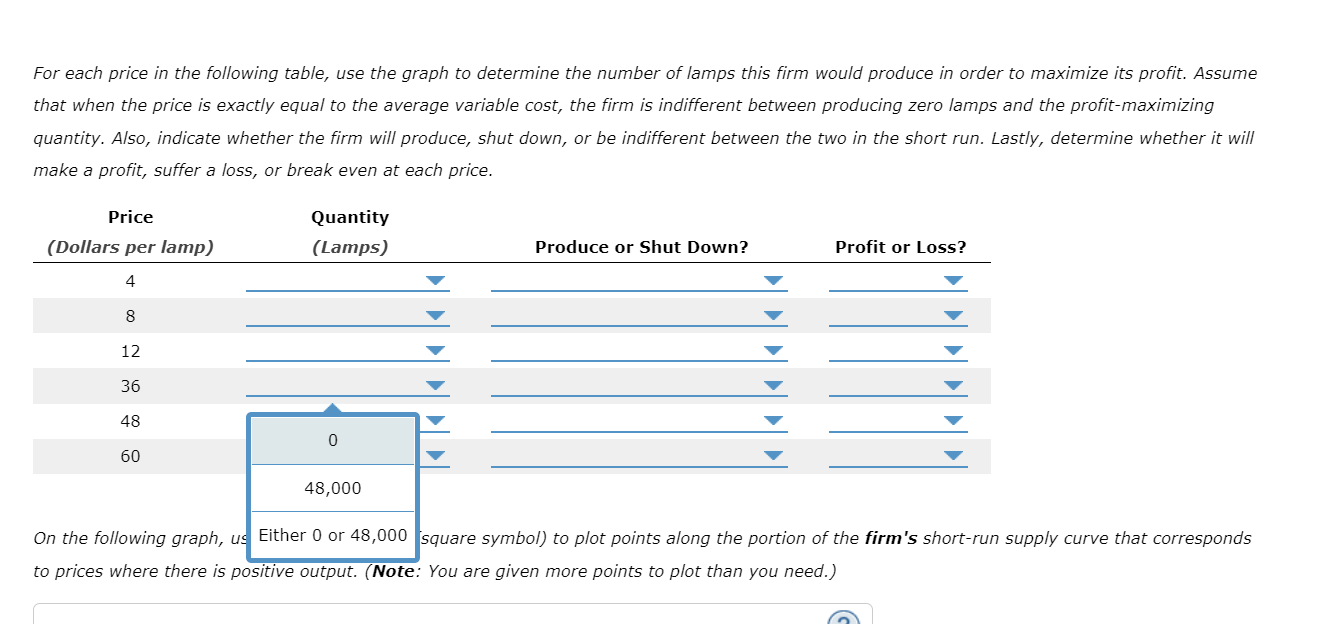Open the Produce or Shut Down dropdown for price 36
Viewport: 1326px width, 624px height.
[x=639, y=386]
